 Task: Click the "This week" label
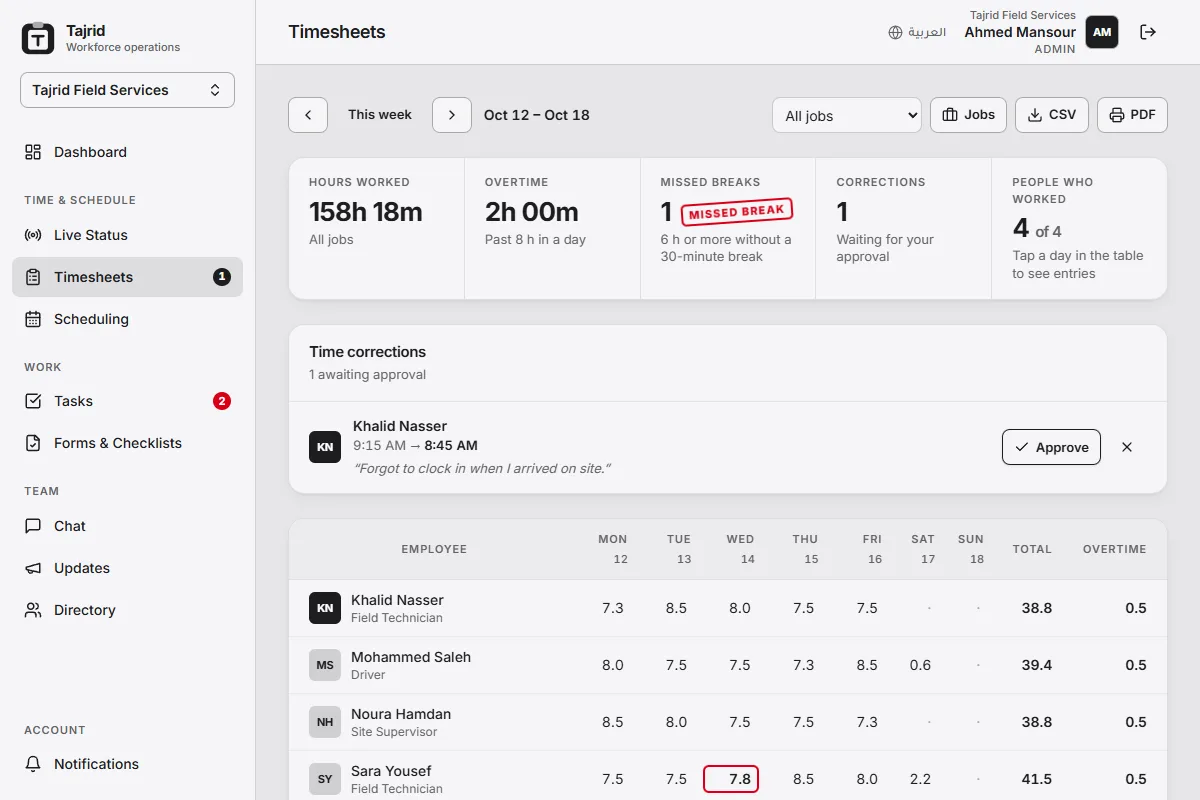(380, 115)
